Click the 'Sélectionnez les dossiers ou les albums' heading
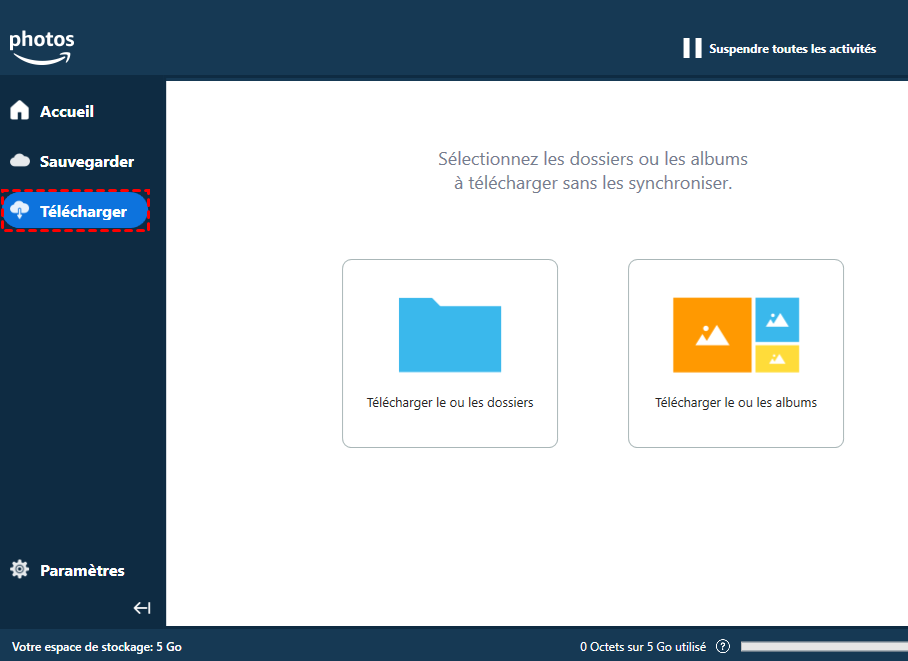Image resolution: width=908 pixels, height=661 pixels. coord(592,170)
